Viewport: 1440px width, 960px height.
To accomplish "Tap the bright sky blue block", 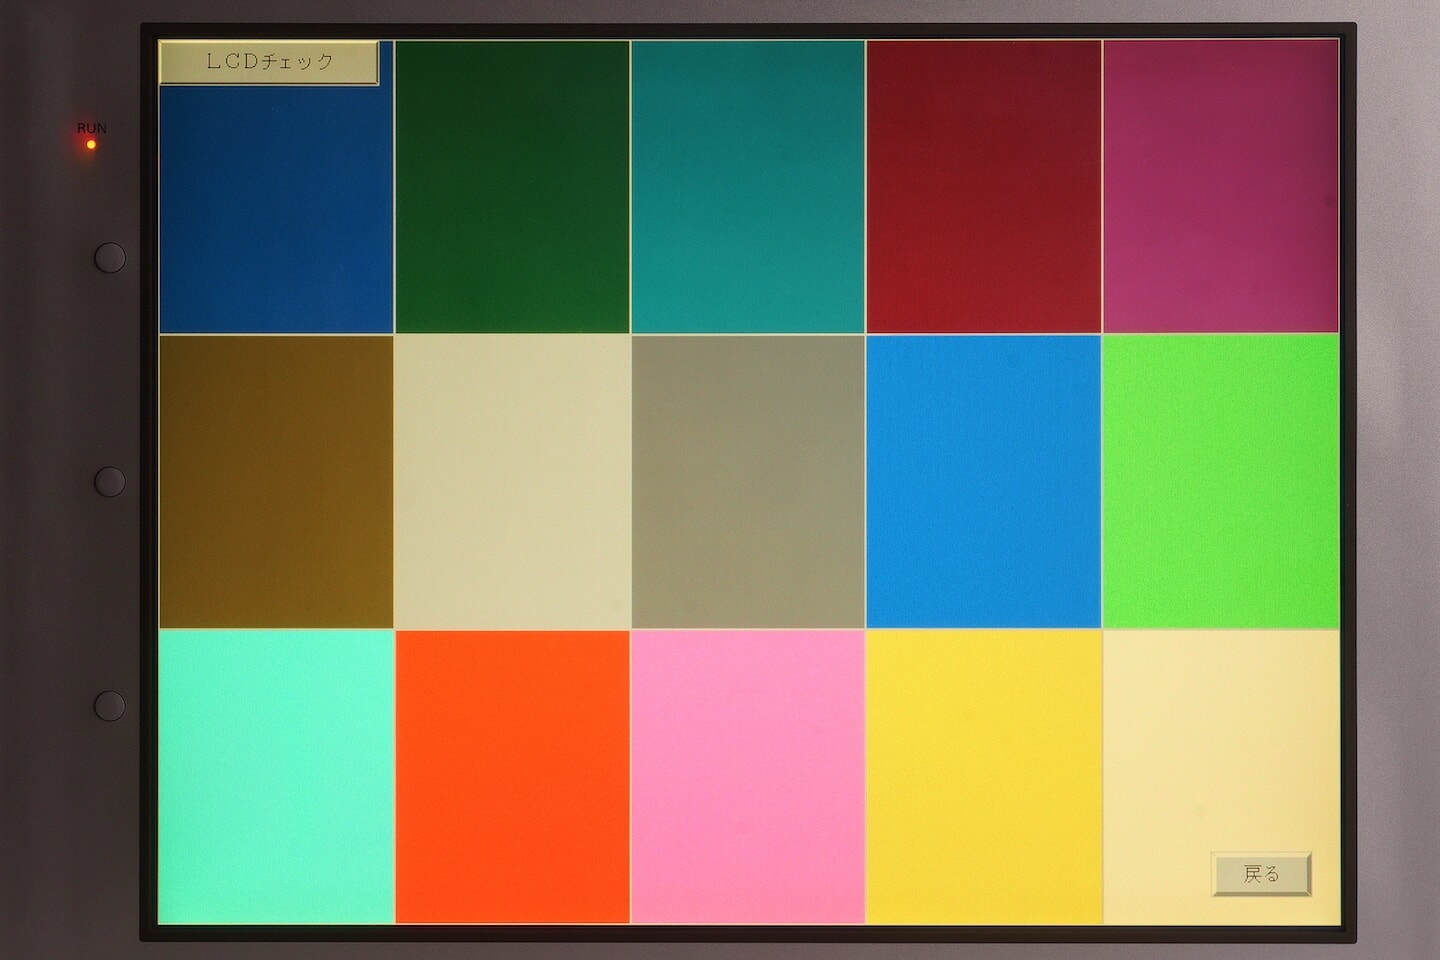I will pyautogui.click(x=984, y=481).
